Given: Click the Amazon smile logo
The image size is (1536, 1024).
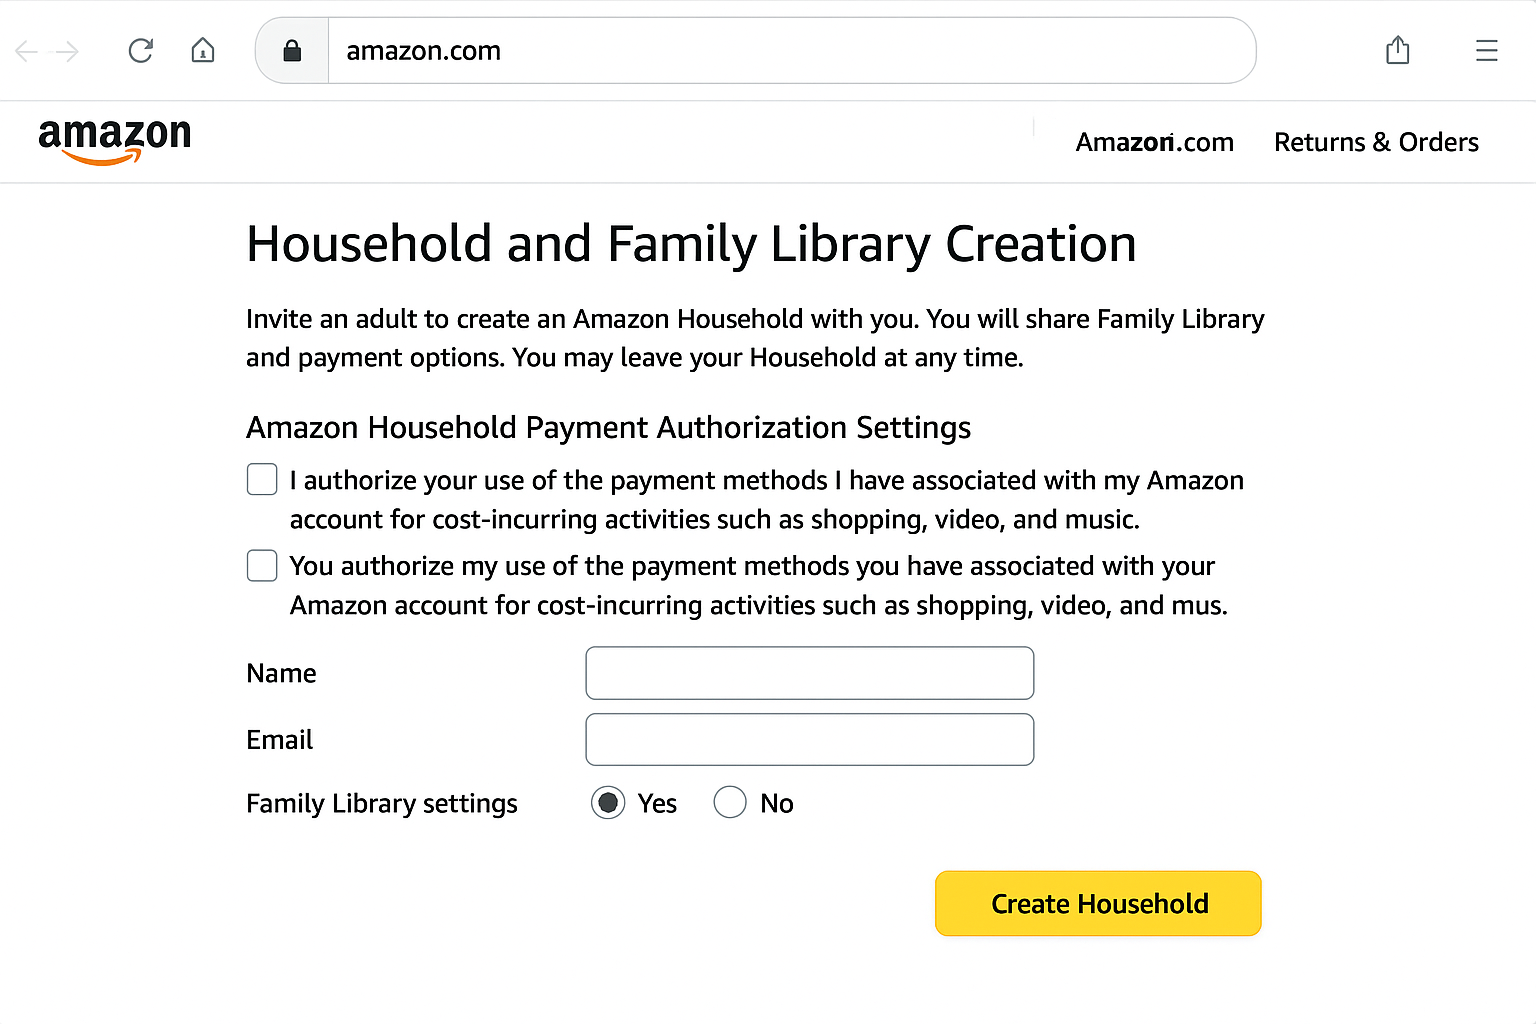Looking at the screenshot, I should point(114,141).
